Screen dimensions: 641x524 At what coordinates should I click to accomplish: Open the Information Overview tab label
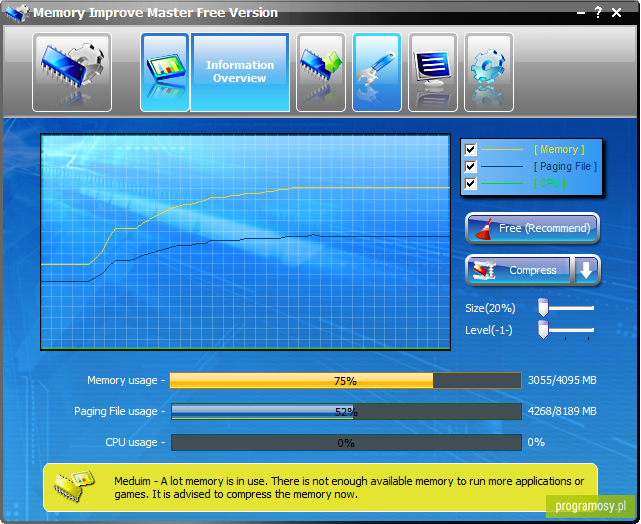(240, 72)
